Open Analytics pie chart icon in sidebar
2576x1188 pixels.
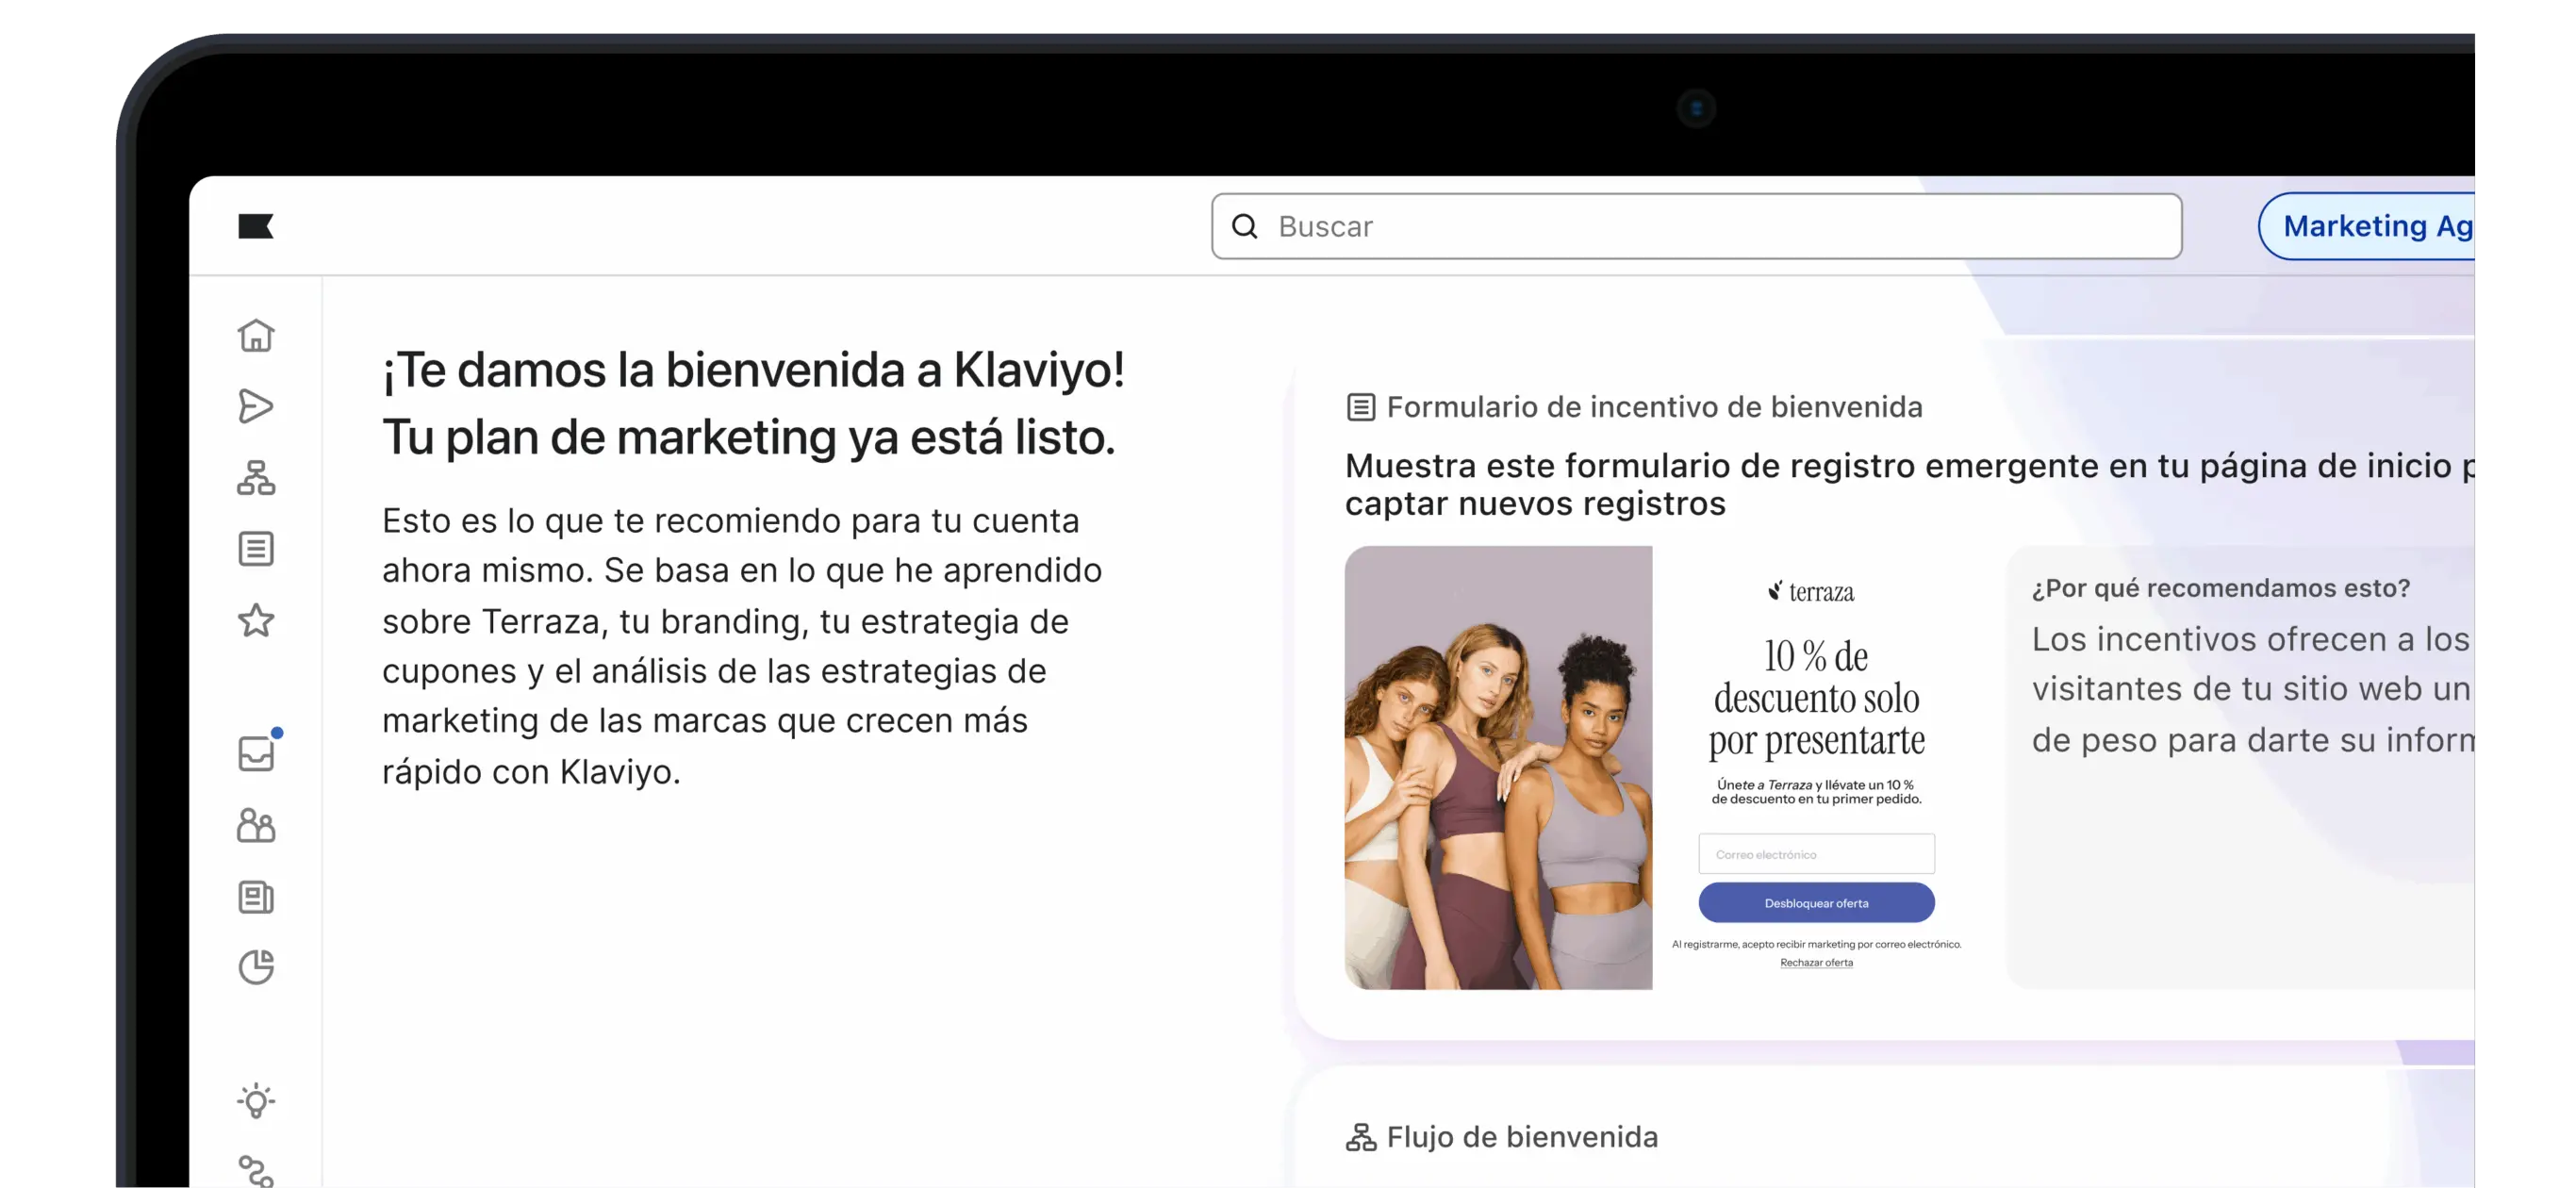[x=256, y=967]
